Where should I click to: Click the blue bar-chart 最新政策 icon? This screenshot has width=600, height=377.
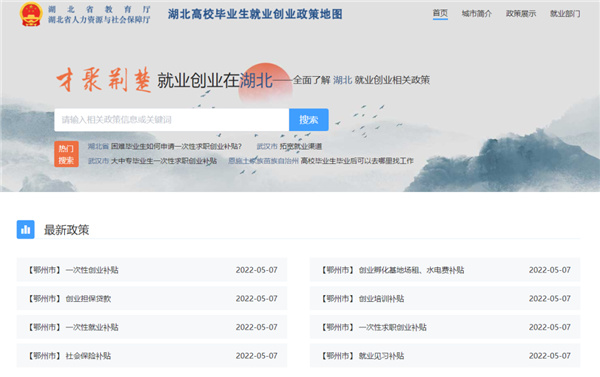click(x=26, y=229)
